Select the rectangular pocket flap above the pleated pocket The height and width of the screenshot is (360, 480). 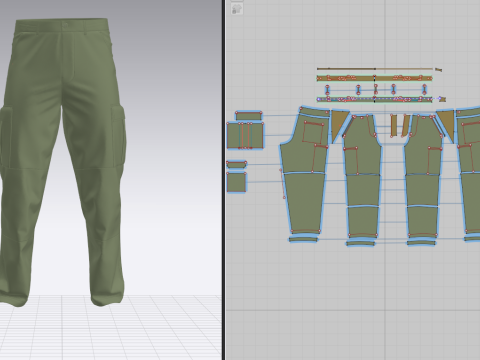[x=249, y=116]
